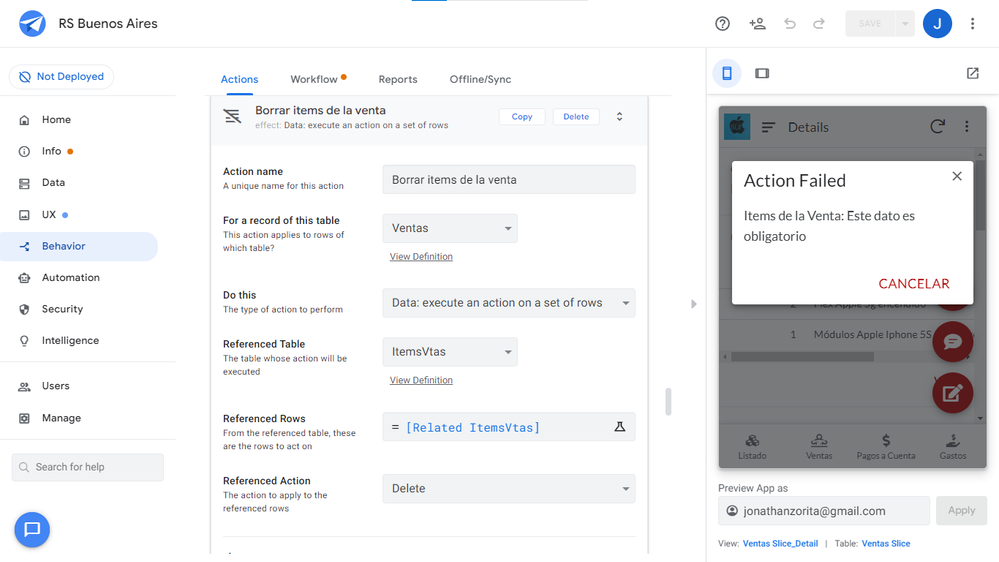Click the Action name input field
This screenshot has width=999, height=562.
(508, 180)
